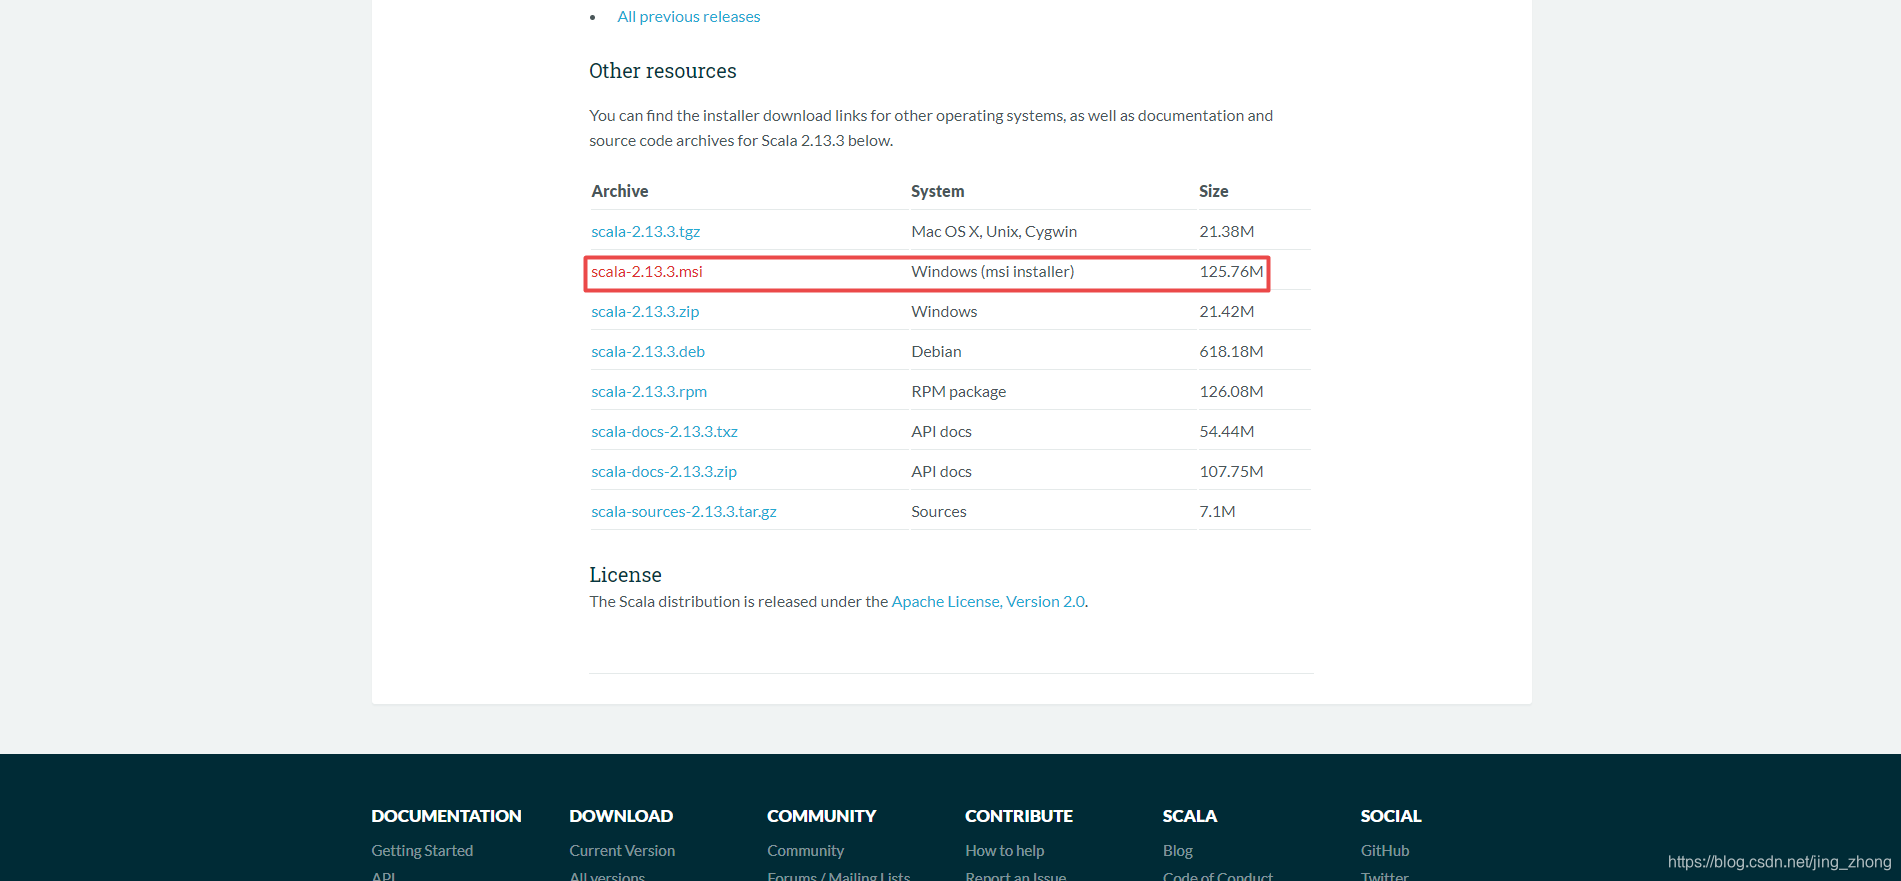Click the RPM package system cell
Viewport: 1901px width, 881px height.
click(959, 391)
